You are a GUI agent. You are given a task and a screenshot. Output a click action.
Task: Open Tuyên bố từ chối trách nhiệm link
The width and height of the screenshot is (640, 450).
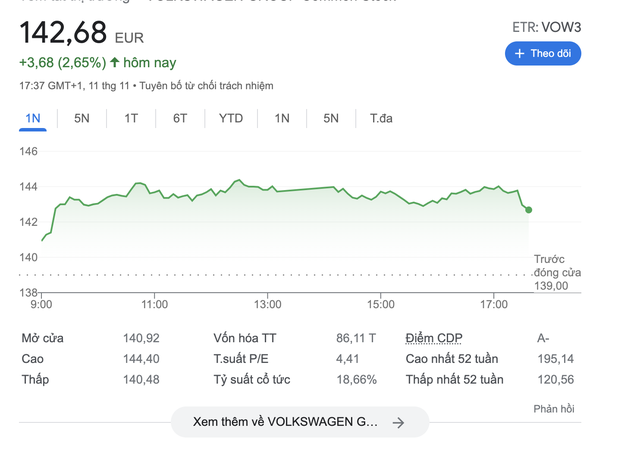point(192,86)
